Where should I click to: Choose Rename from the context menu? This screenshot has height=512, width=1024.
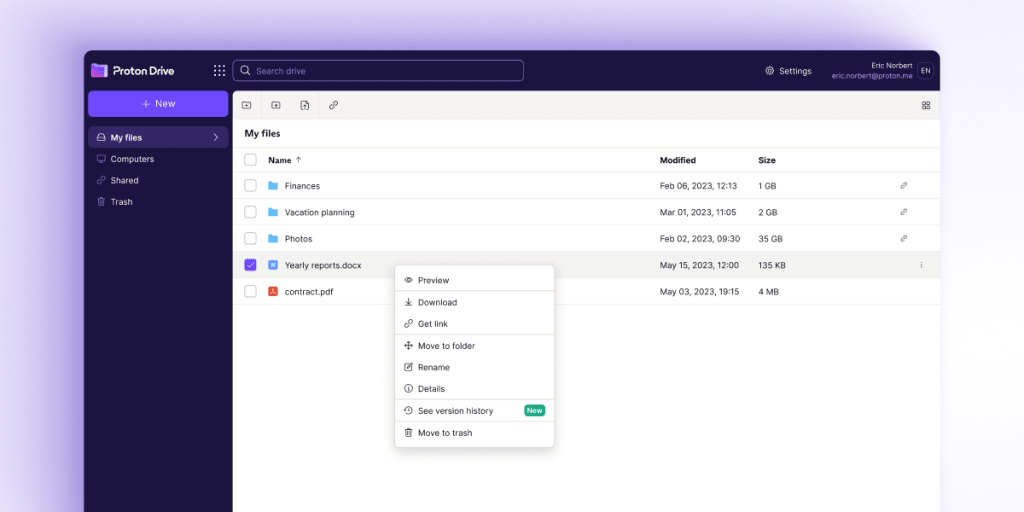point(474,367)
